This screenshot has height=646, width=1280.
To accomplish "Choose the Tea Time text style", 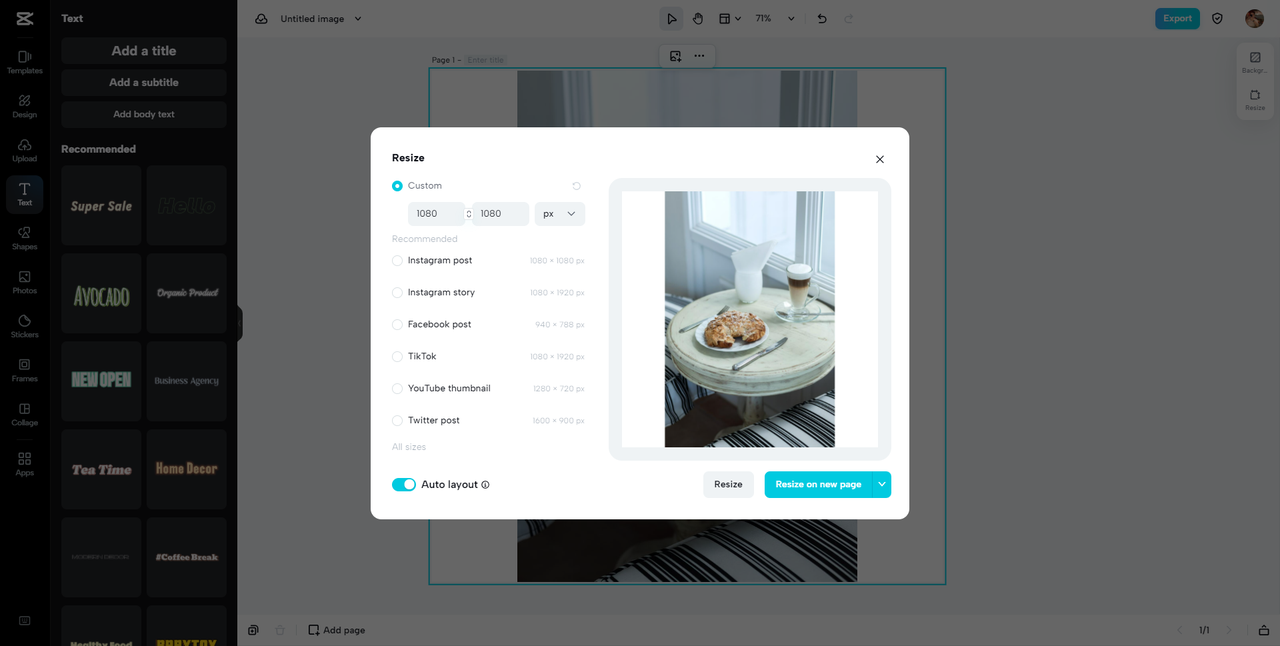I will coord(101,469).
